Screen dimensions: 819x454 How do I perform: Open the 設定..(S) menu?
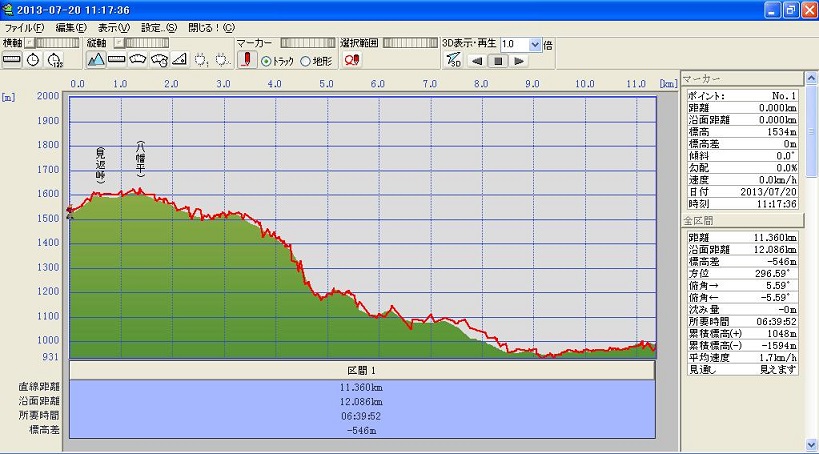click(x=158, y=27)
